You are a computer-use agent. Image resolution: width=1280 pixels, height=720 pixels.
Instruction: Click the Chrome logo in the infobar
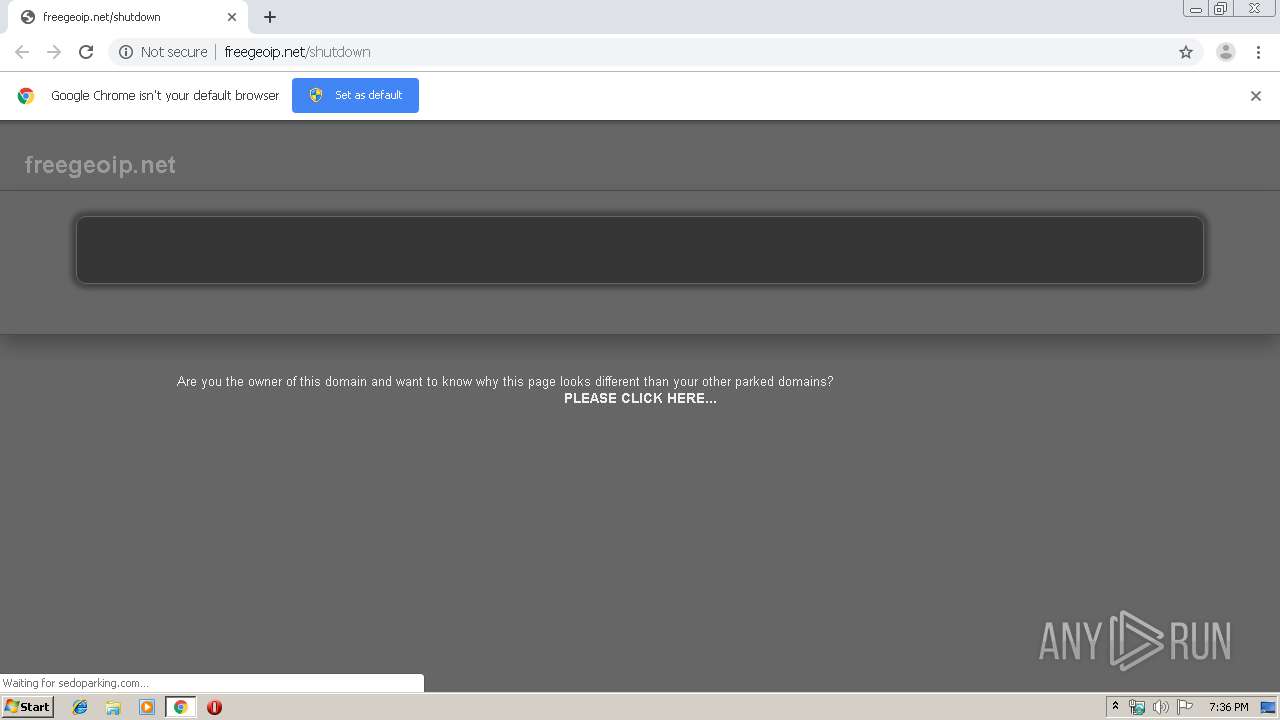click(26, 96)
